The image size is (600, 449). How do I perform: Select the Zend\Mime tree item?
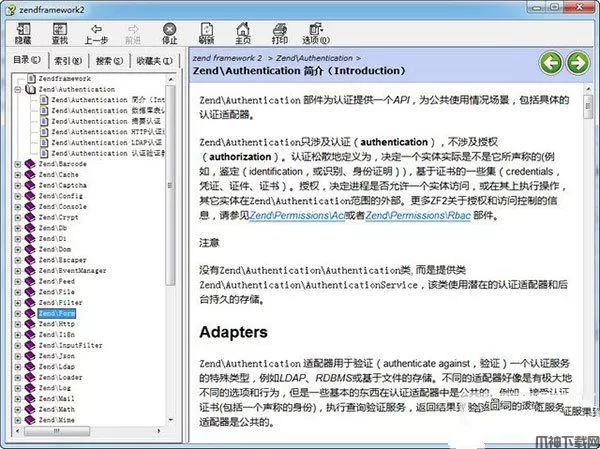(x=57, y=420)
